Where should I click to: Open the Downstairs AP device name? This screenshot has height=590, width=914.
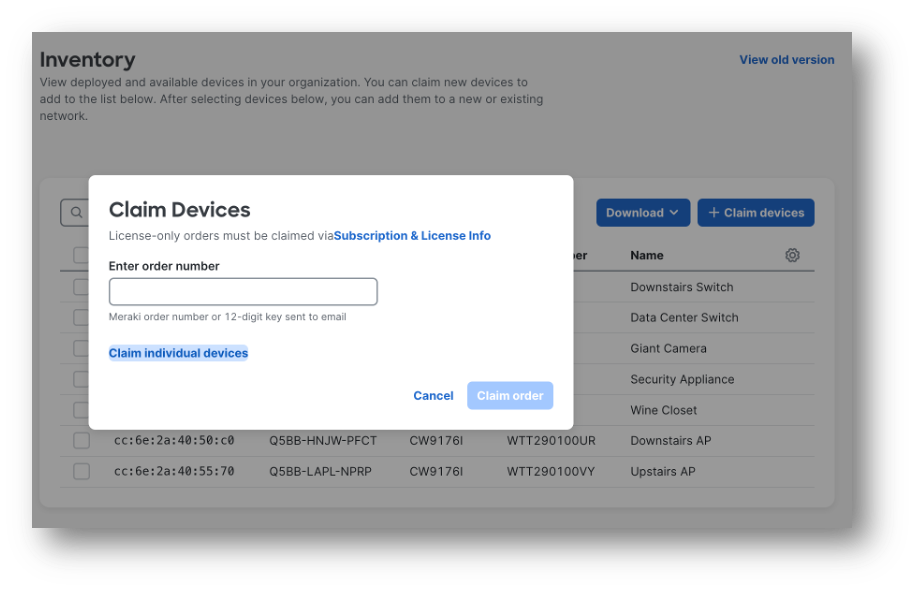pos(670,440)
